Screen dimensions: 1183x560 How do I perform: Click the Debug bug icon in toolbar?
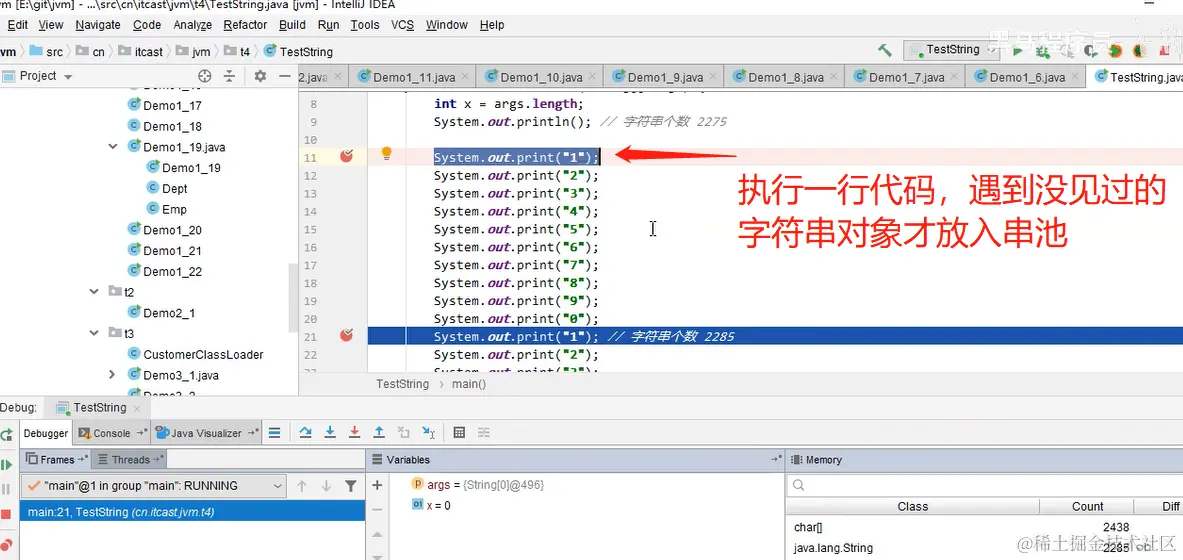coord(1043,51)
